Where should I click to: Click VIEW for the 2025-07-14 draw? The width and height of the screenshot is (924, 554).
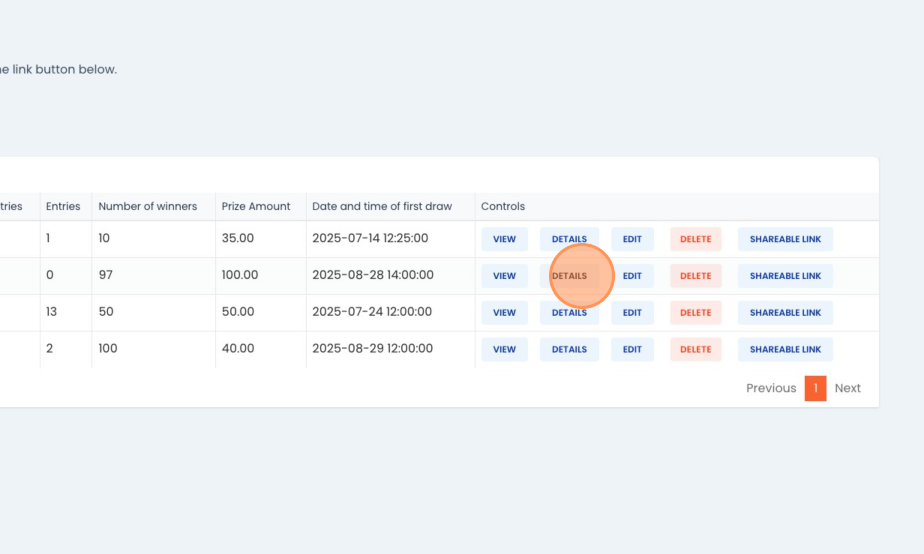tap(504, 239)
